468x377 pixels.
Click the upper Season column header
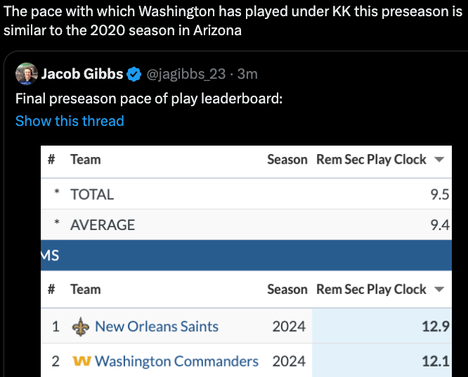pyautogui.click(x=287, y=160)
